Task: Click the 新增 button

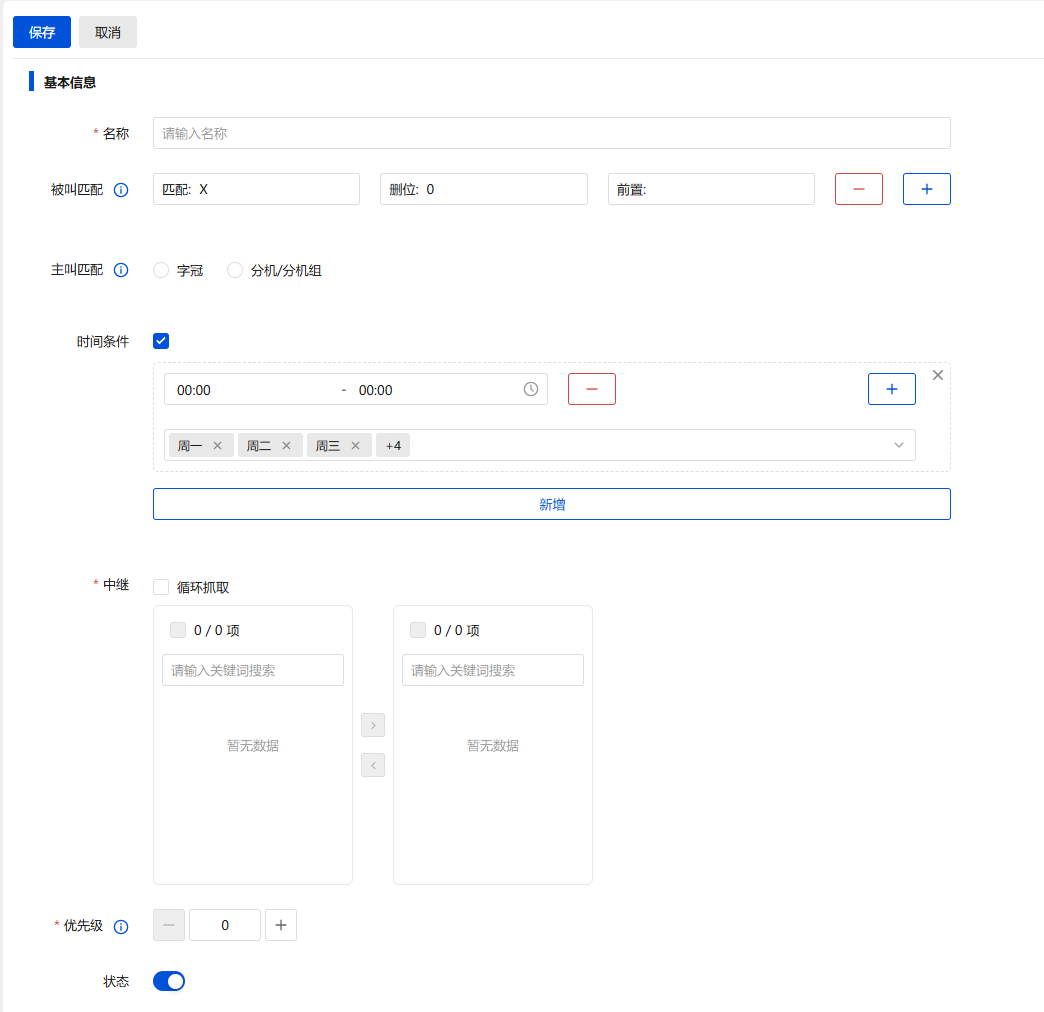Action: point(551,504)
